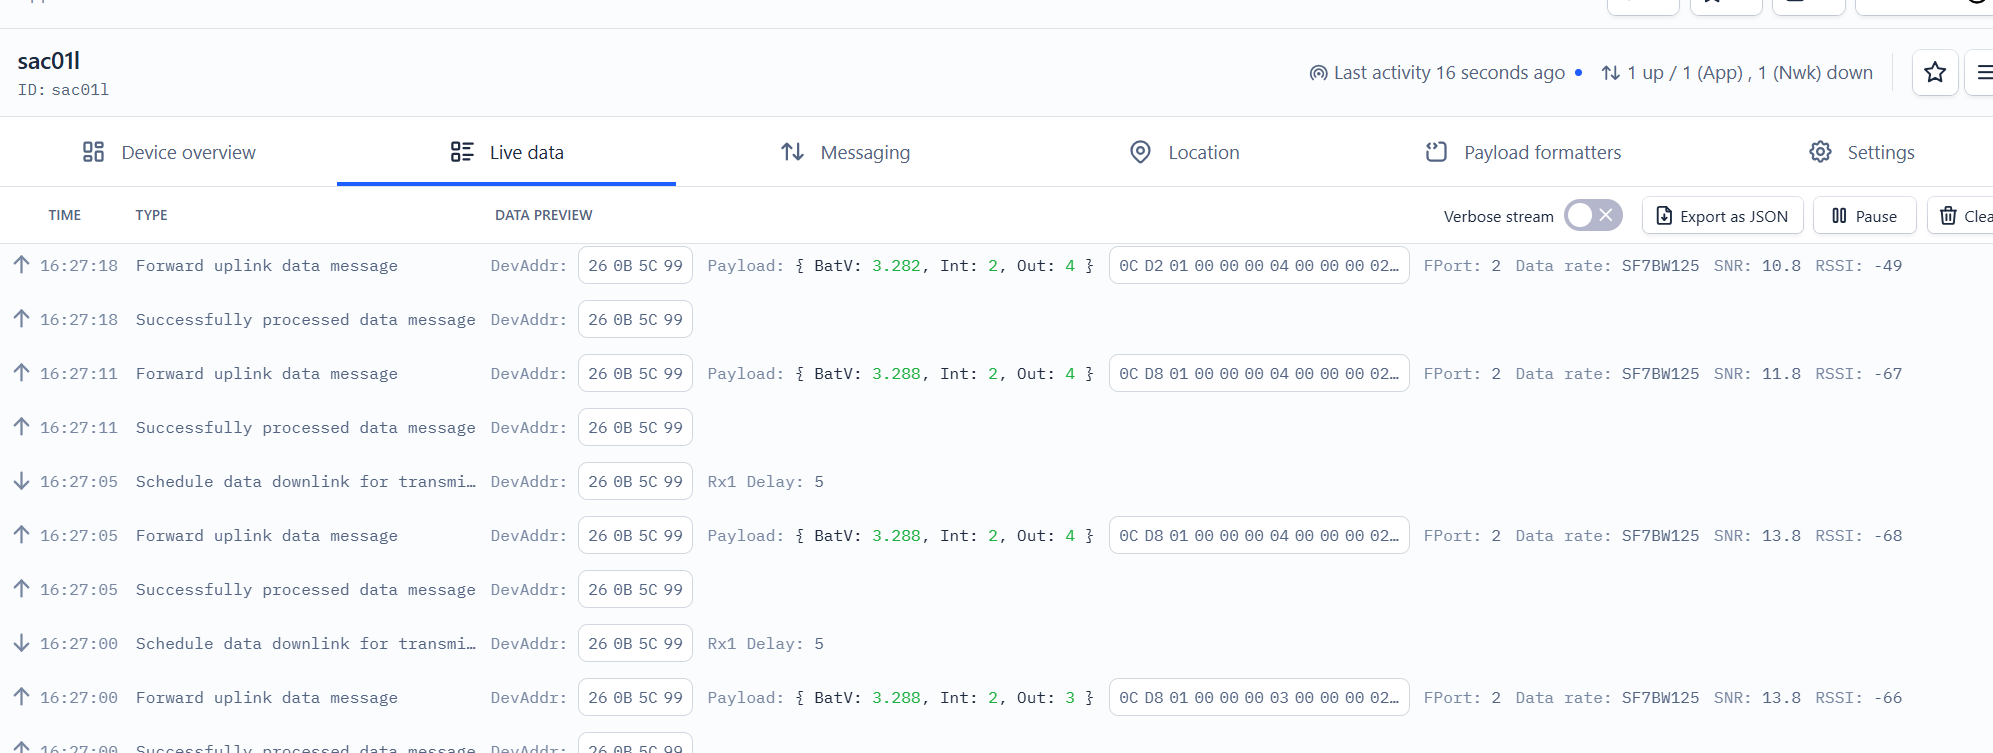The width and height of the screenshot is (1993, 753).
Task: Click the Last activity broadcast icon
Action: (x=1318, y=73)
